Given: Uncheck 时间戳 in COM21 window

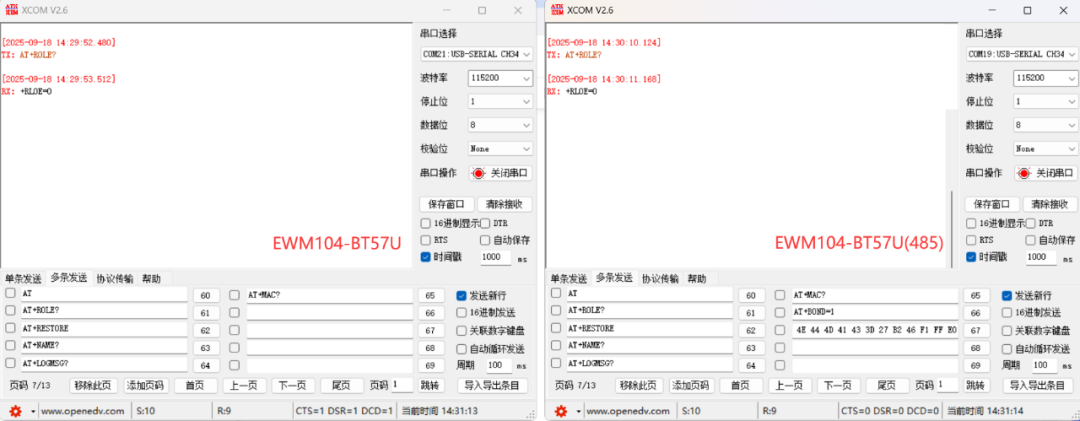Looking at the screenshot, I should pyautogui.click(x=426, y=257).
